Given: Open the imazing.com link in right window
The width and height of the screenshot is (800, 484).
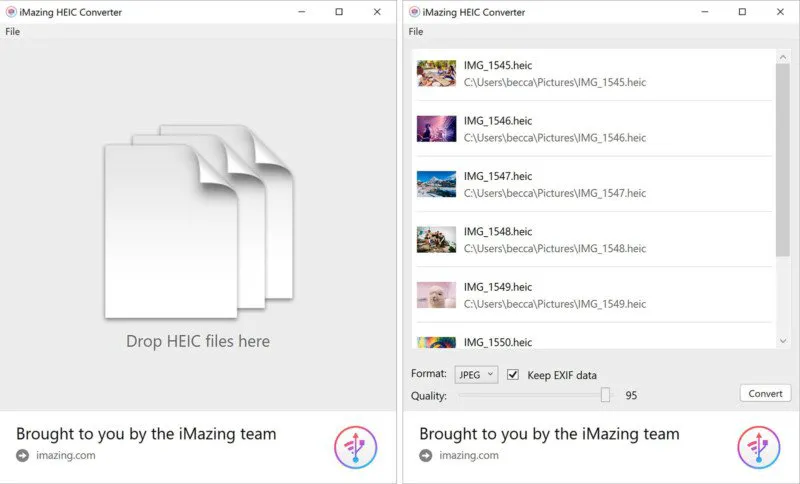Looking at the screenshot, I should coord(468,456).
